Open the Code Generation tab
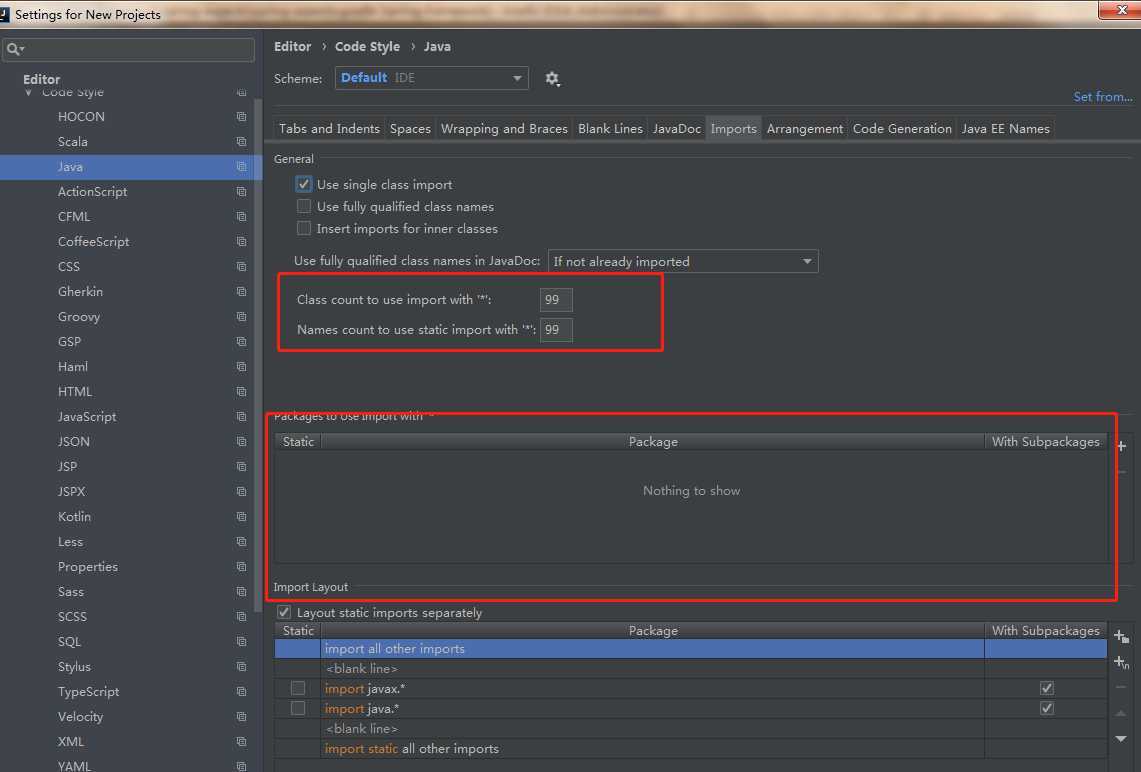 click(x=902, y=129)
